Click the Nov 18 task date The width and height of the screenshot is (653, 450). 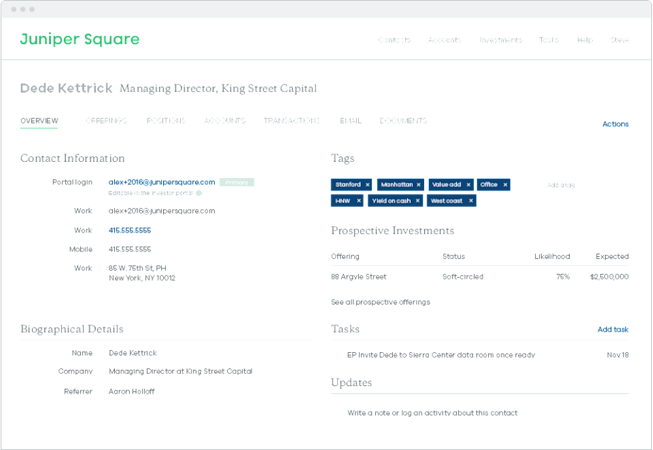click(618, 355)
